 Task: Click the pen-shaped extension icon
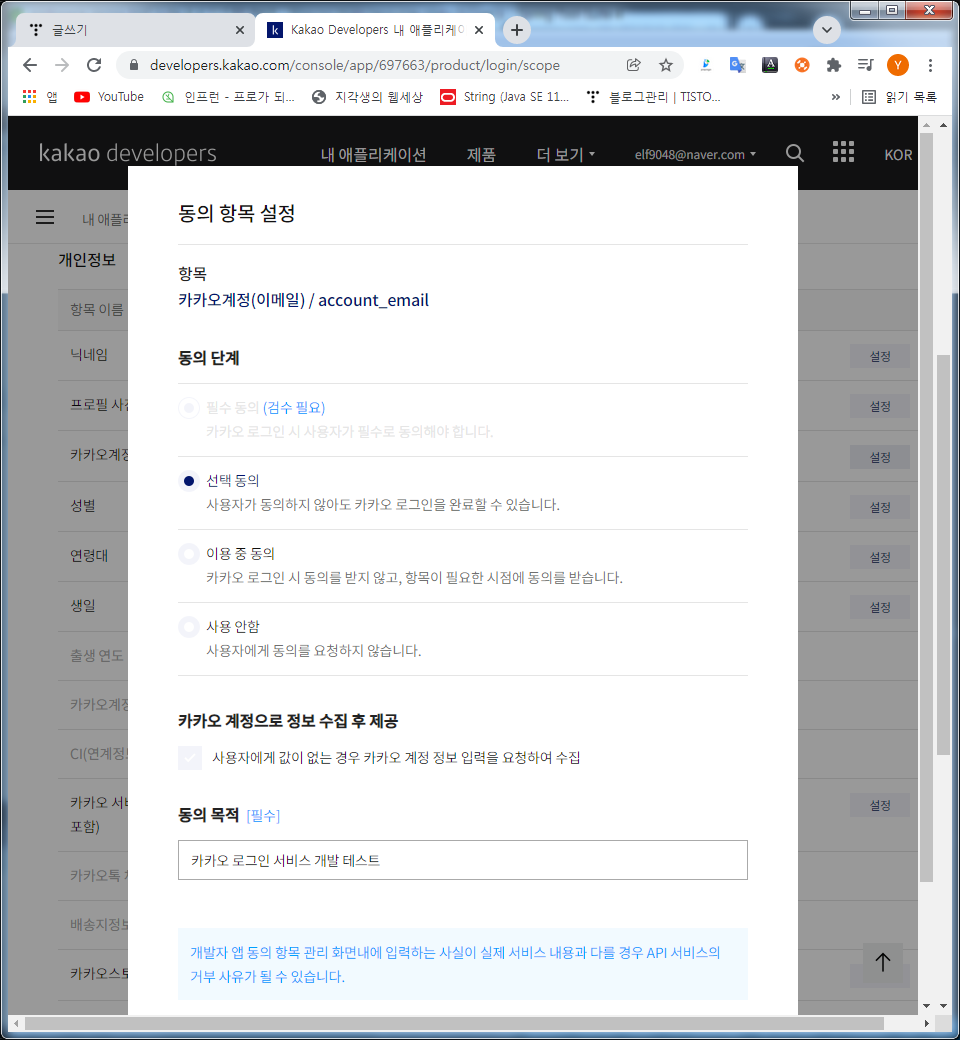point(705,65)
